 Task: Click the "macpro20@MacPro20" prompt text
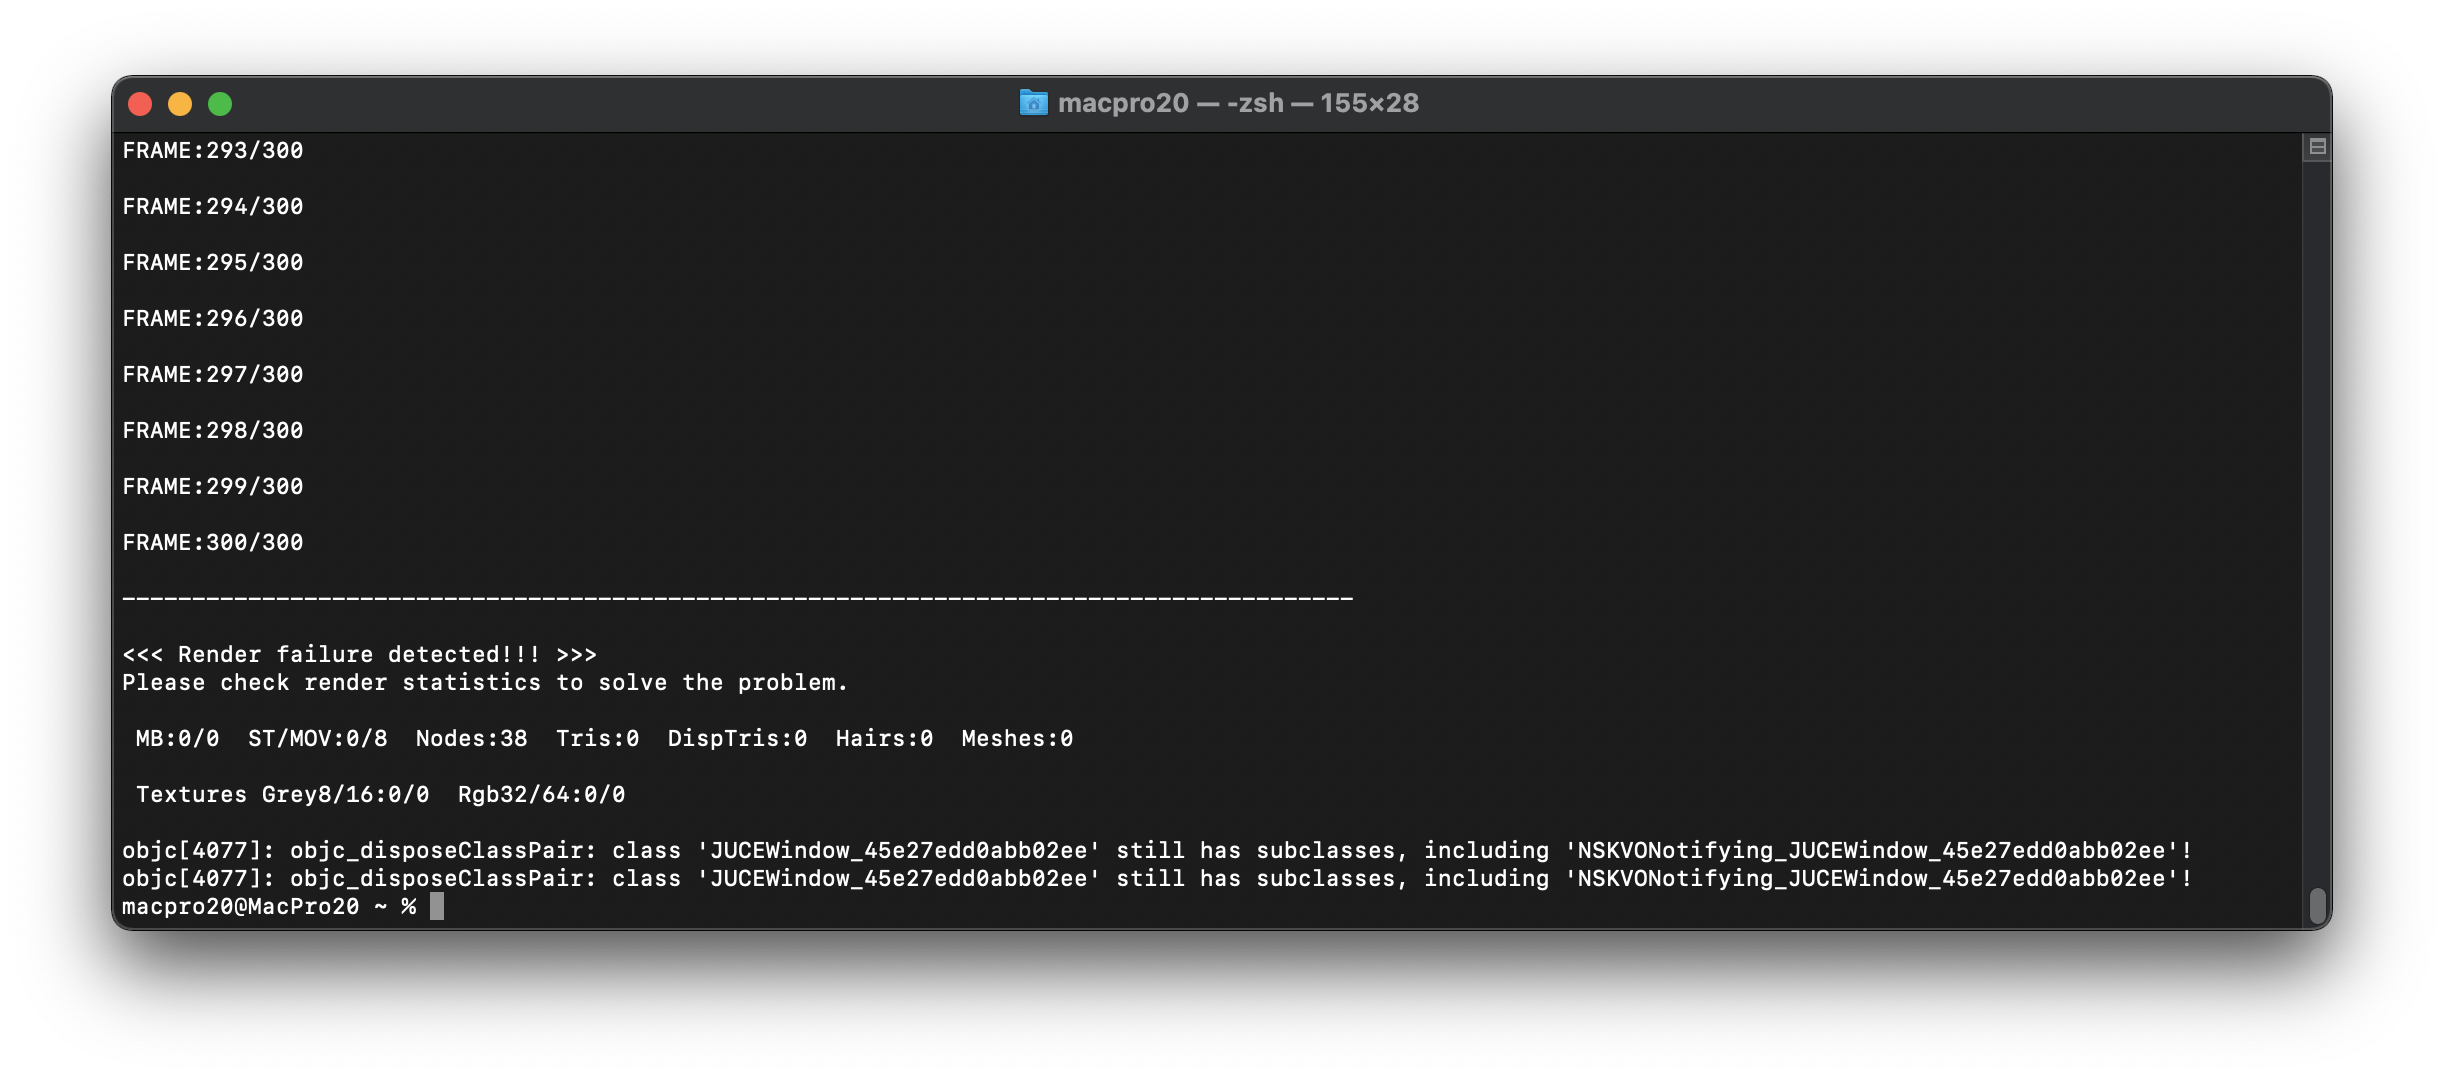click(x=240, y=907)
